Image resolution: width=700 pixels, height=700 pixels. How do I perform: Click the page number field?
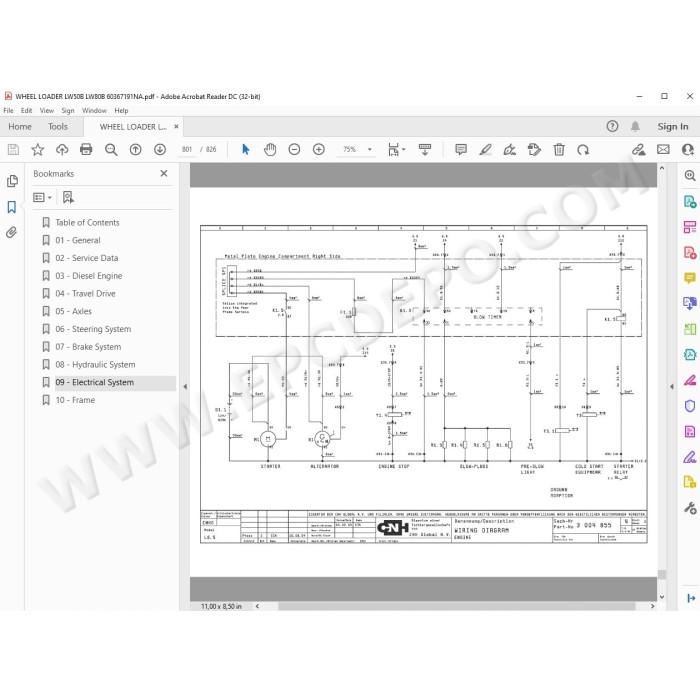[x=187, y=150]
